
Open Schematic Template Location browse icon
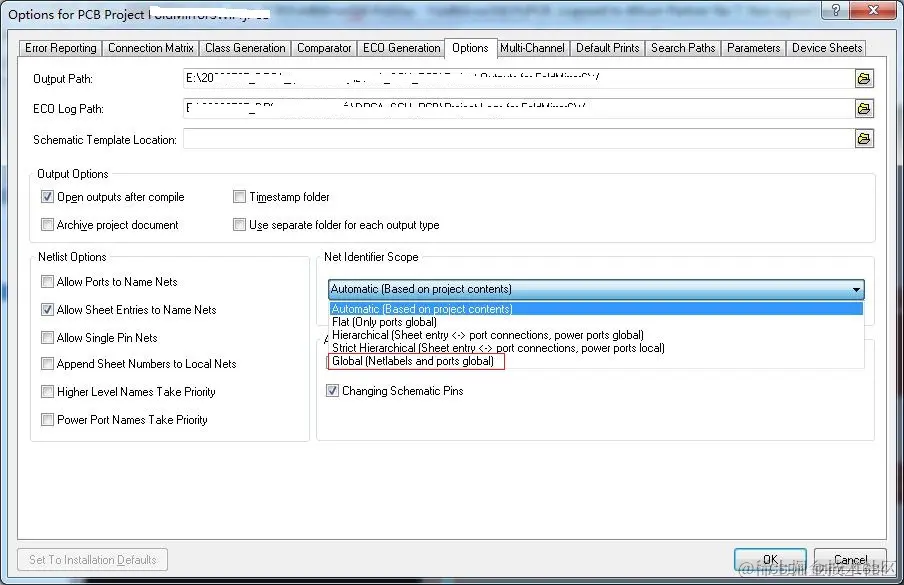864,138
